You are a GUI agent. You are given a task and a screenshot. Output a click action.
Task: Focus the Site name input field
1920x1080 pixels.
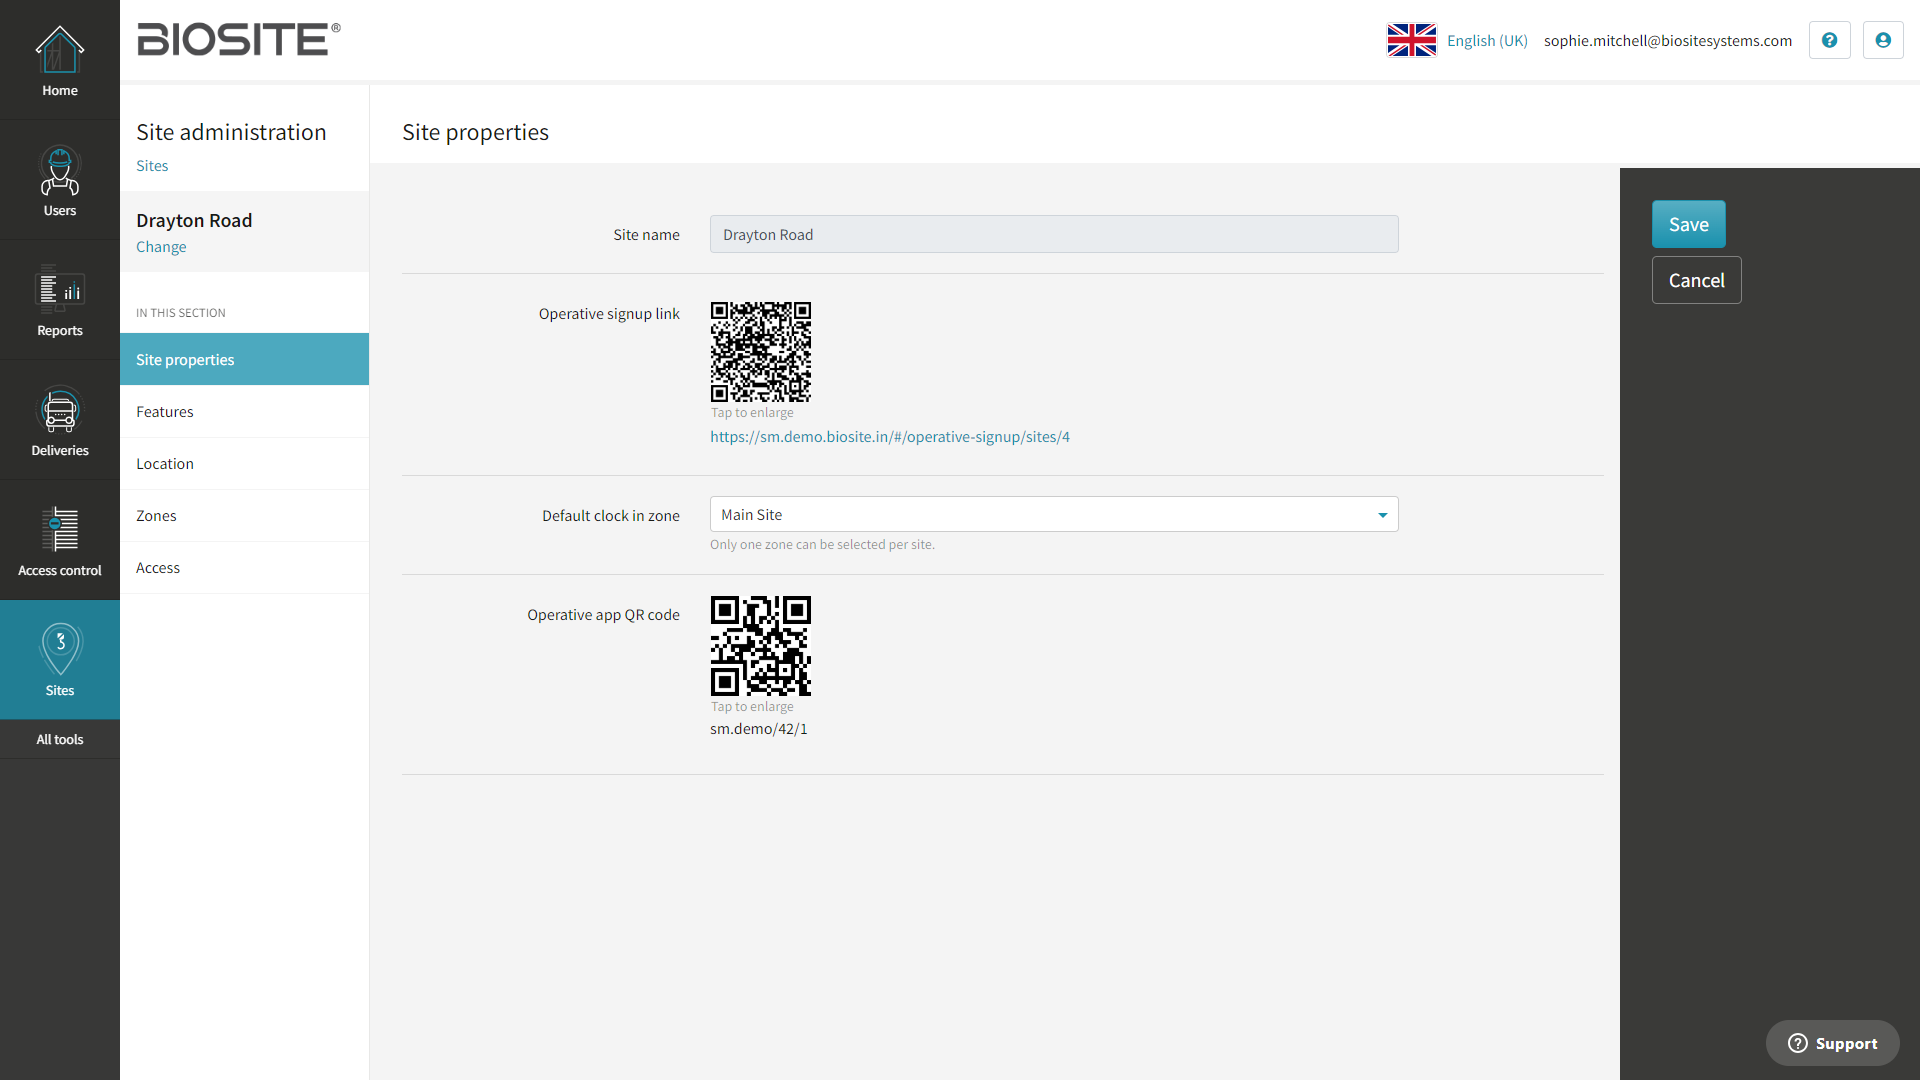1054,234
